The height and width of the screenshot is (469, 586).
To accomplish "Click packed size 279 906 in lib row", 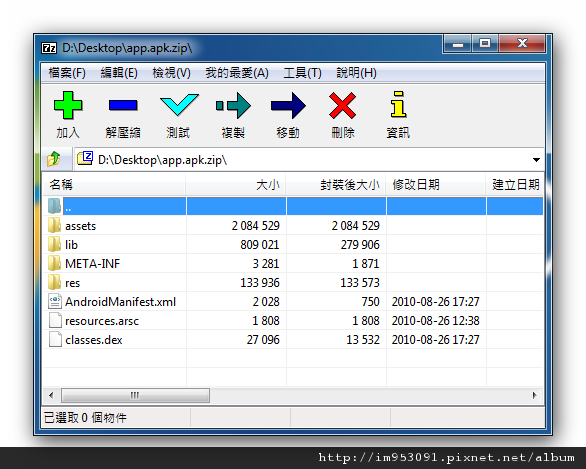I will 360,245.
